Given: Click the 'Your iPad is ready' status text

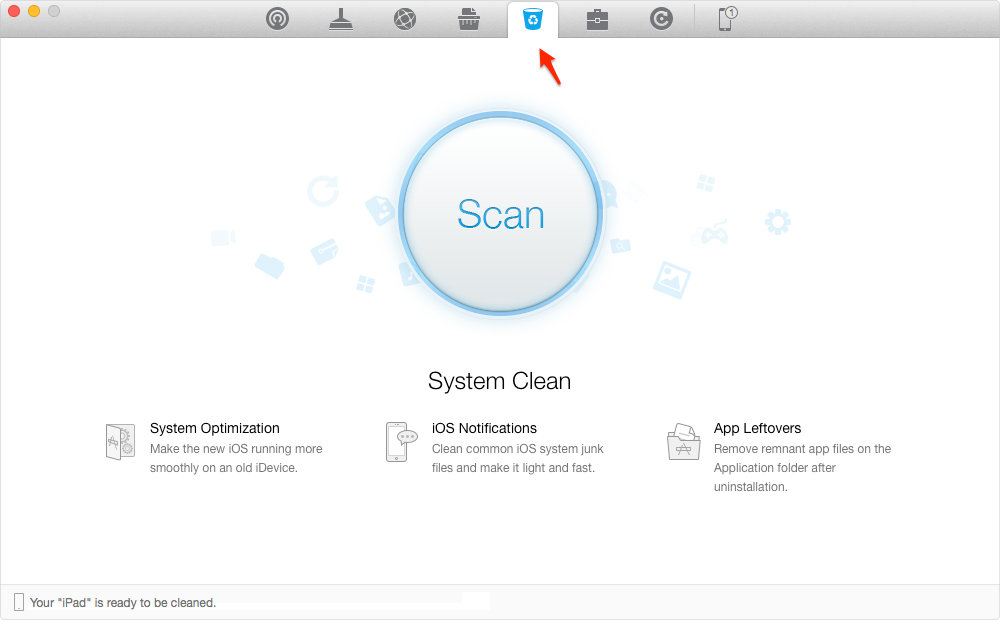Looking at the screenshot, I should click(x=123, y=603).
